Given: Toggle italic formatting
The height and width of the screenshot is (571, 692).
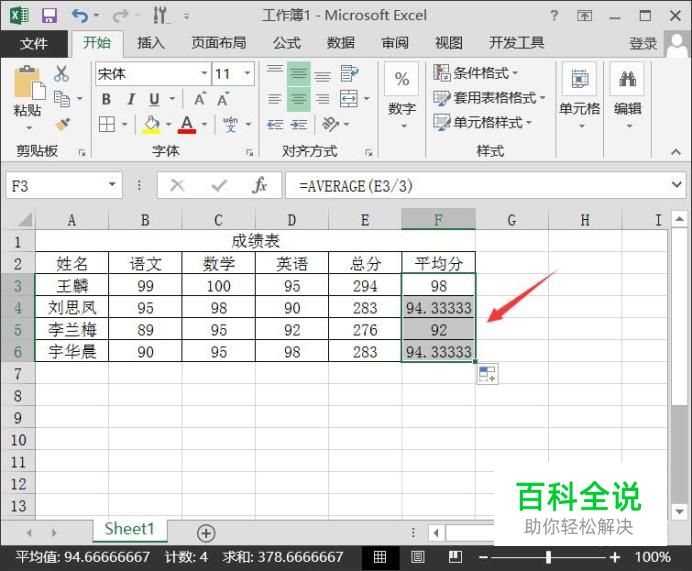Looking at the screenshot, I should pyautogui.click(x=131, y=99).
